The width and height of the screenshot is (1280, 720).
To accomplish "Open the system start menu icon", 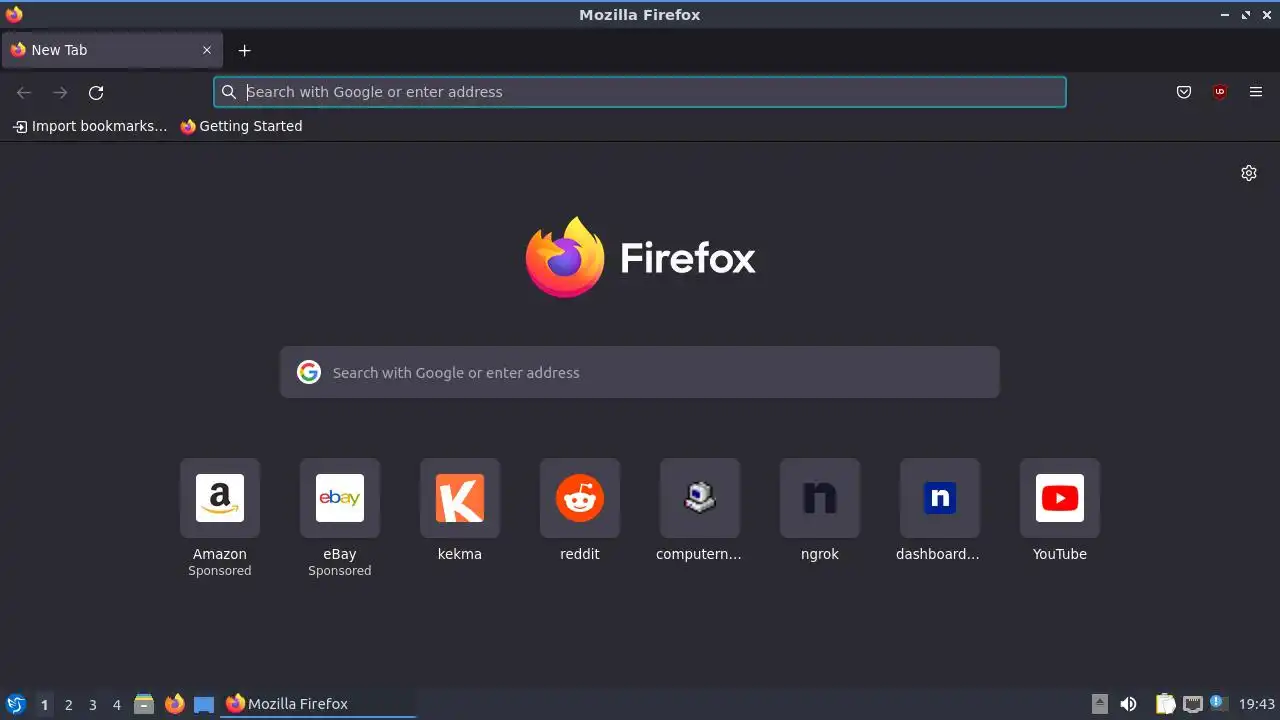I will tap(16, 704).
